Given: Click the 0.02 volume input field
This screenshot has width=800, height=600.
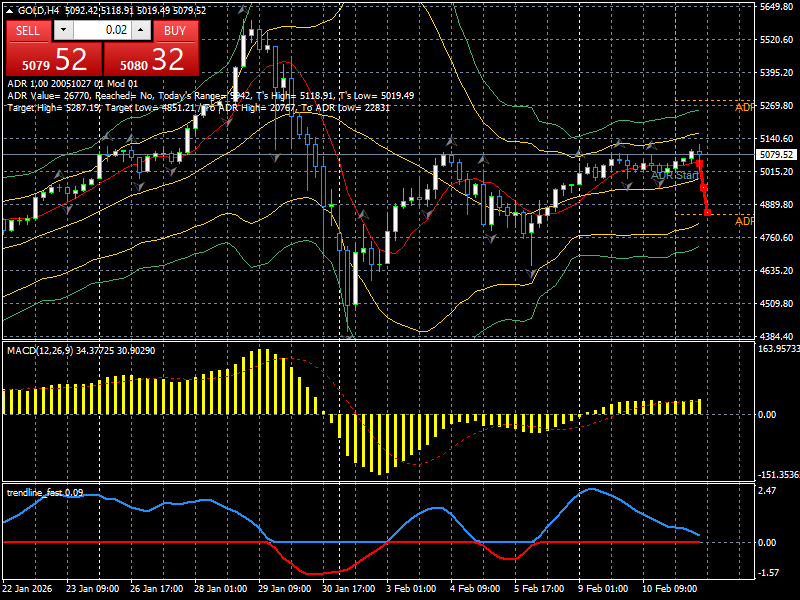Looking at the screenshot, I should click(x=102, y=30).
